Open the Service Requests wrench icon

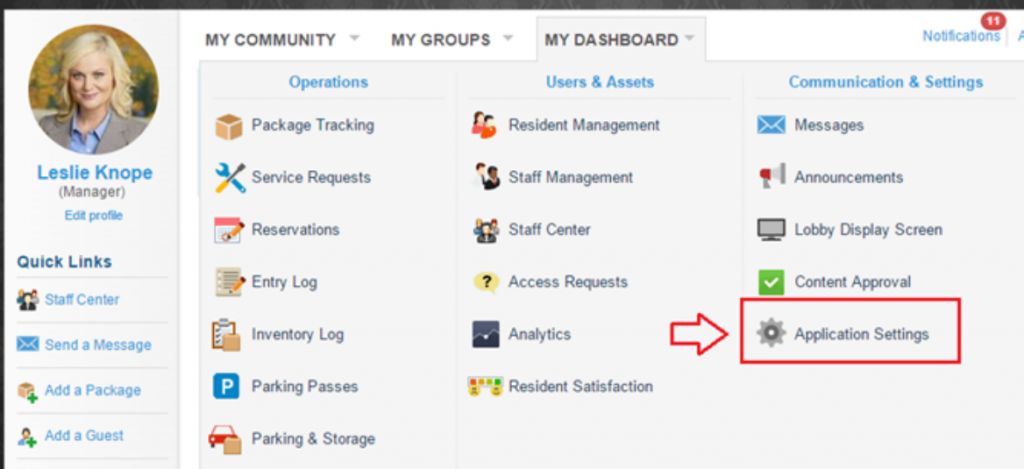pyautogui.click(x=229, y=178)
